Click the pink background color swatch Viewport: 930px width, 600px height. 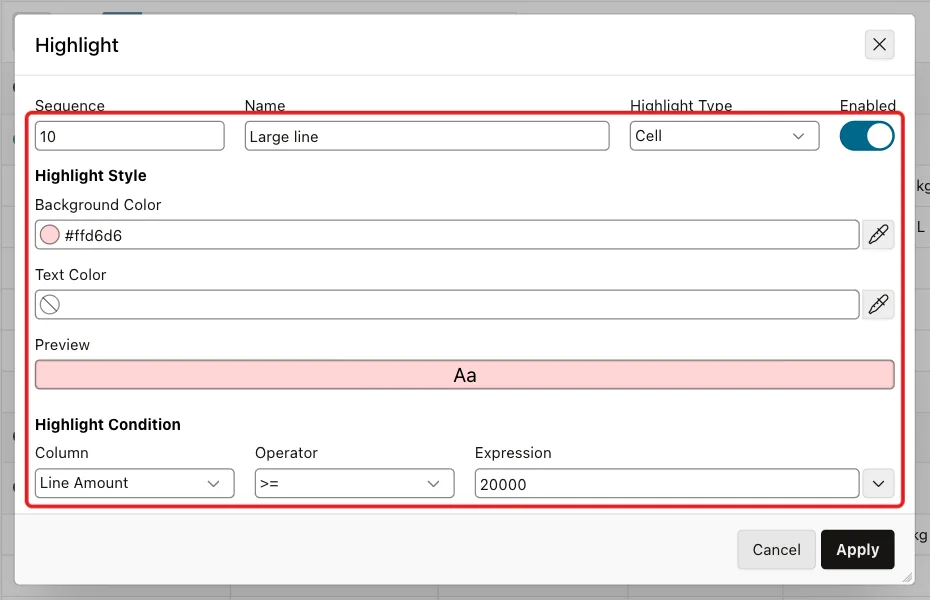[50, 235]
